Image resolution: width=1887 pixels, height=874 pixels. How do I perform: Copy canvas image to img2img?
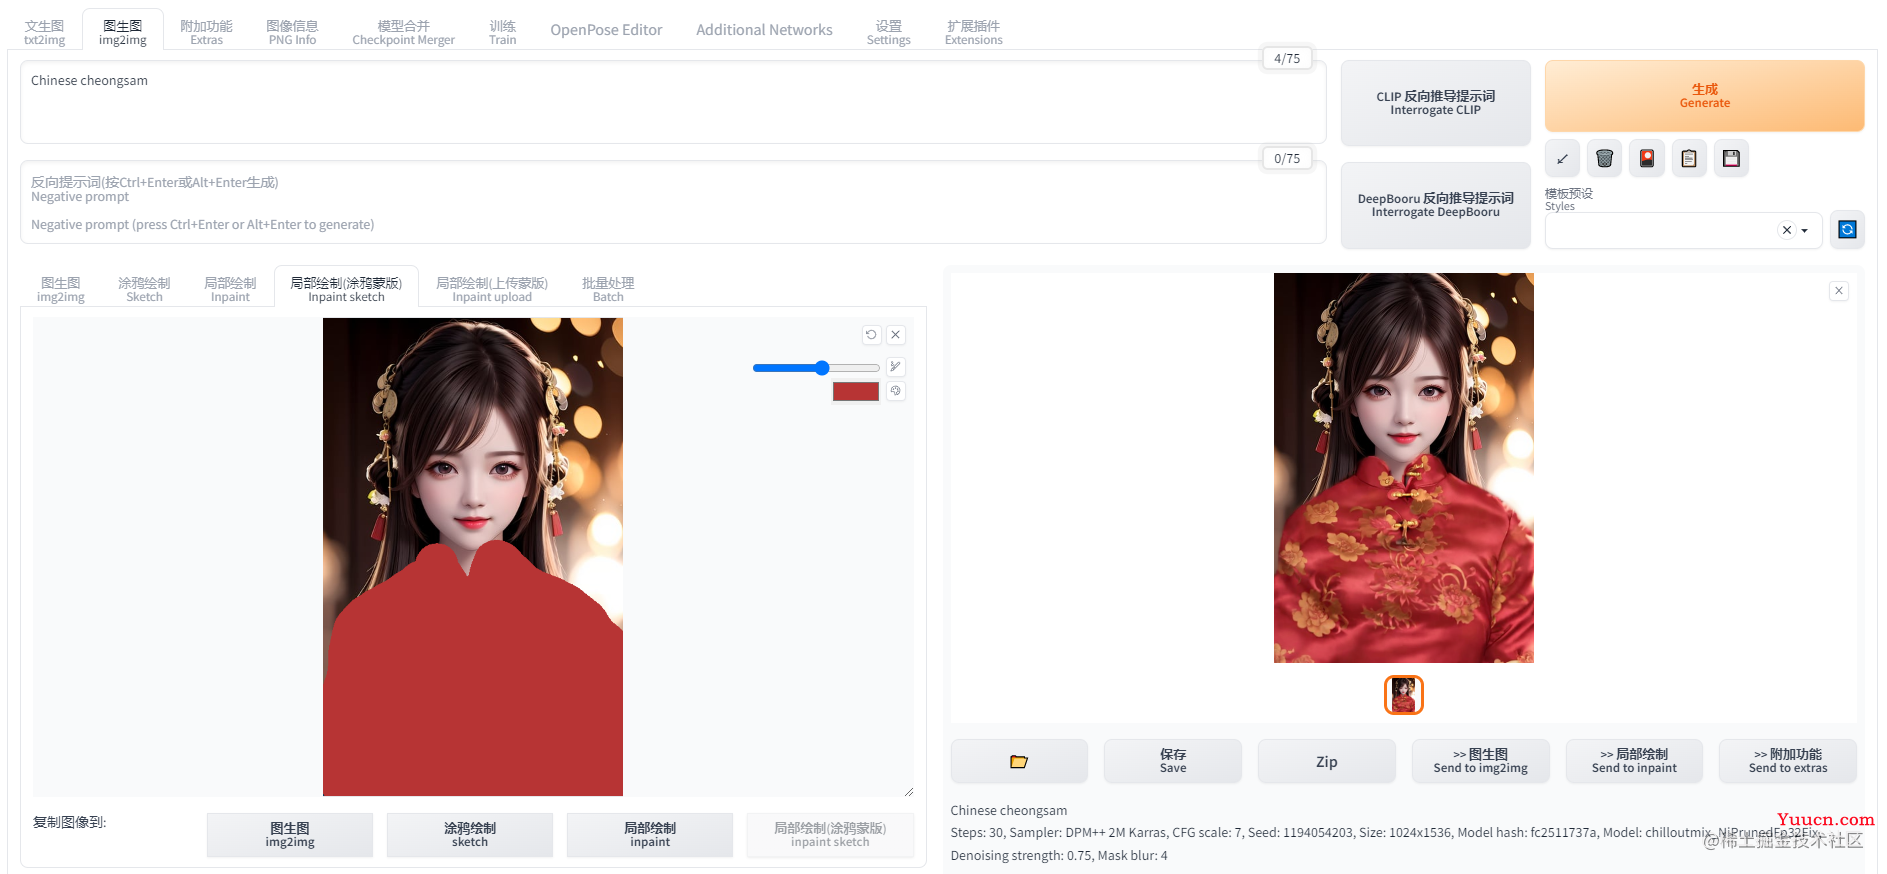(x=290, y=835)
